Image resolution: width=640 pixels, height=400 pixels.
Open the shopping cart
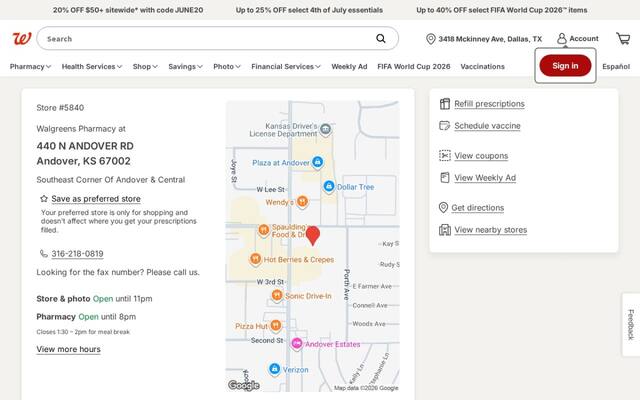pos(623,39)
